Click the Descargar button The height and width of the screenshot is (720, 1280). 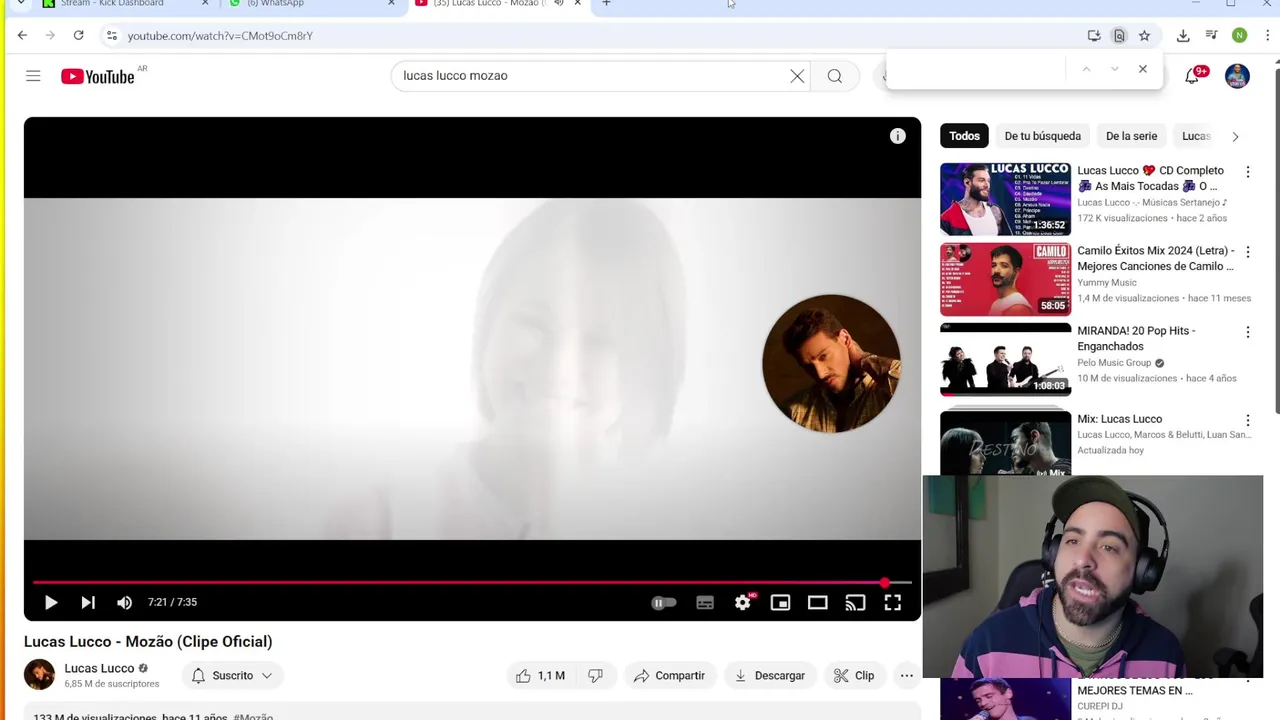769,676
